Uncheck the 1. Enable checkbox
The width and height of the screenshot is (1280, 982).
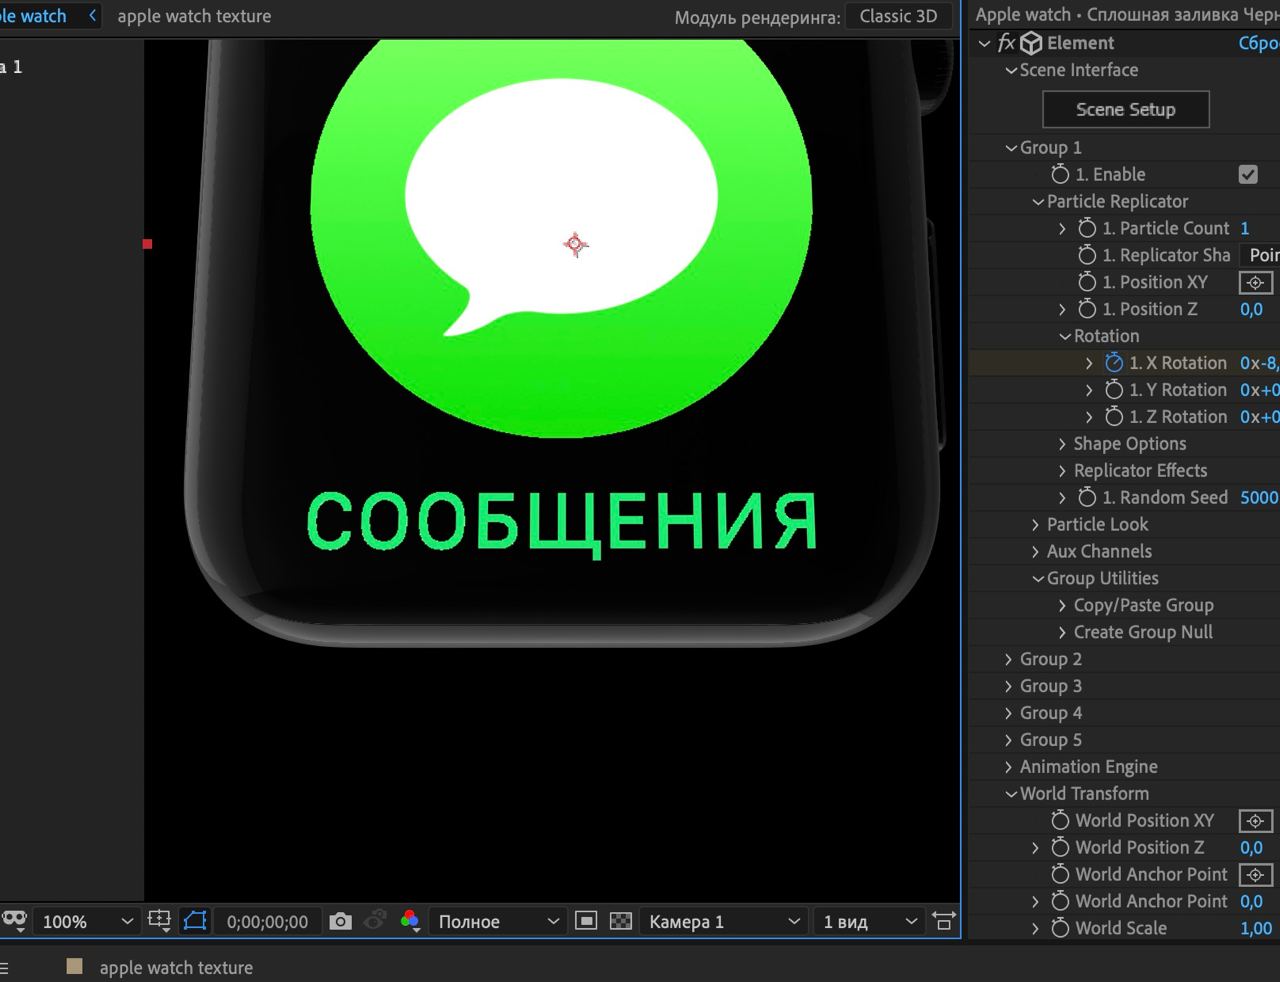[x=1248, y=174]
